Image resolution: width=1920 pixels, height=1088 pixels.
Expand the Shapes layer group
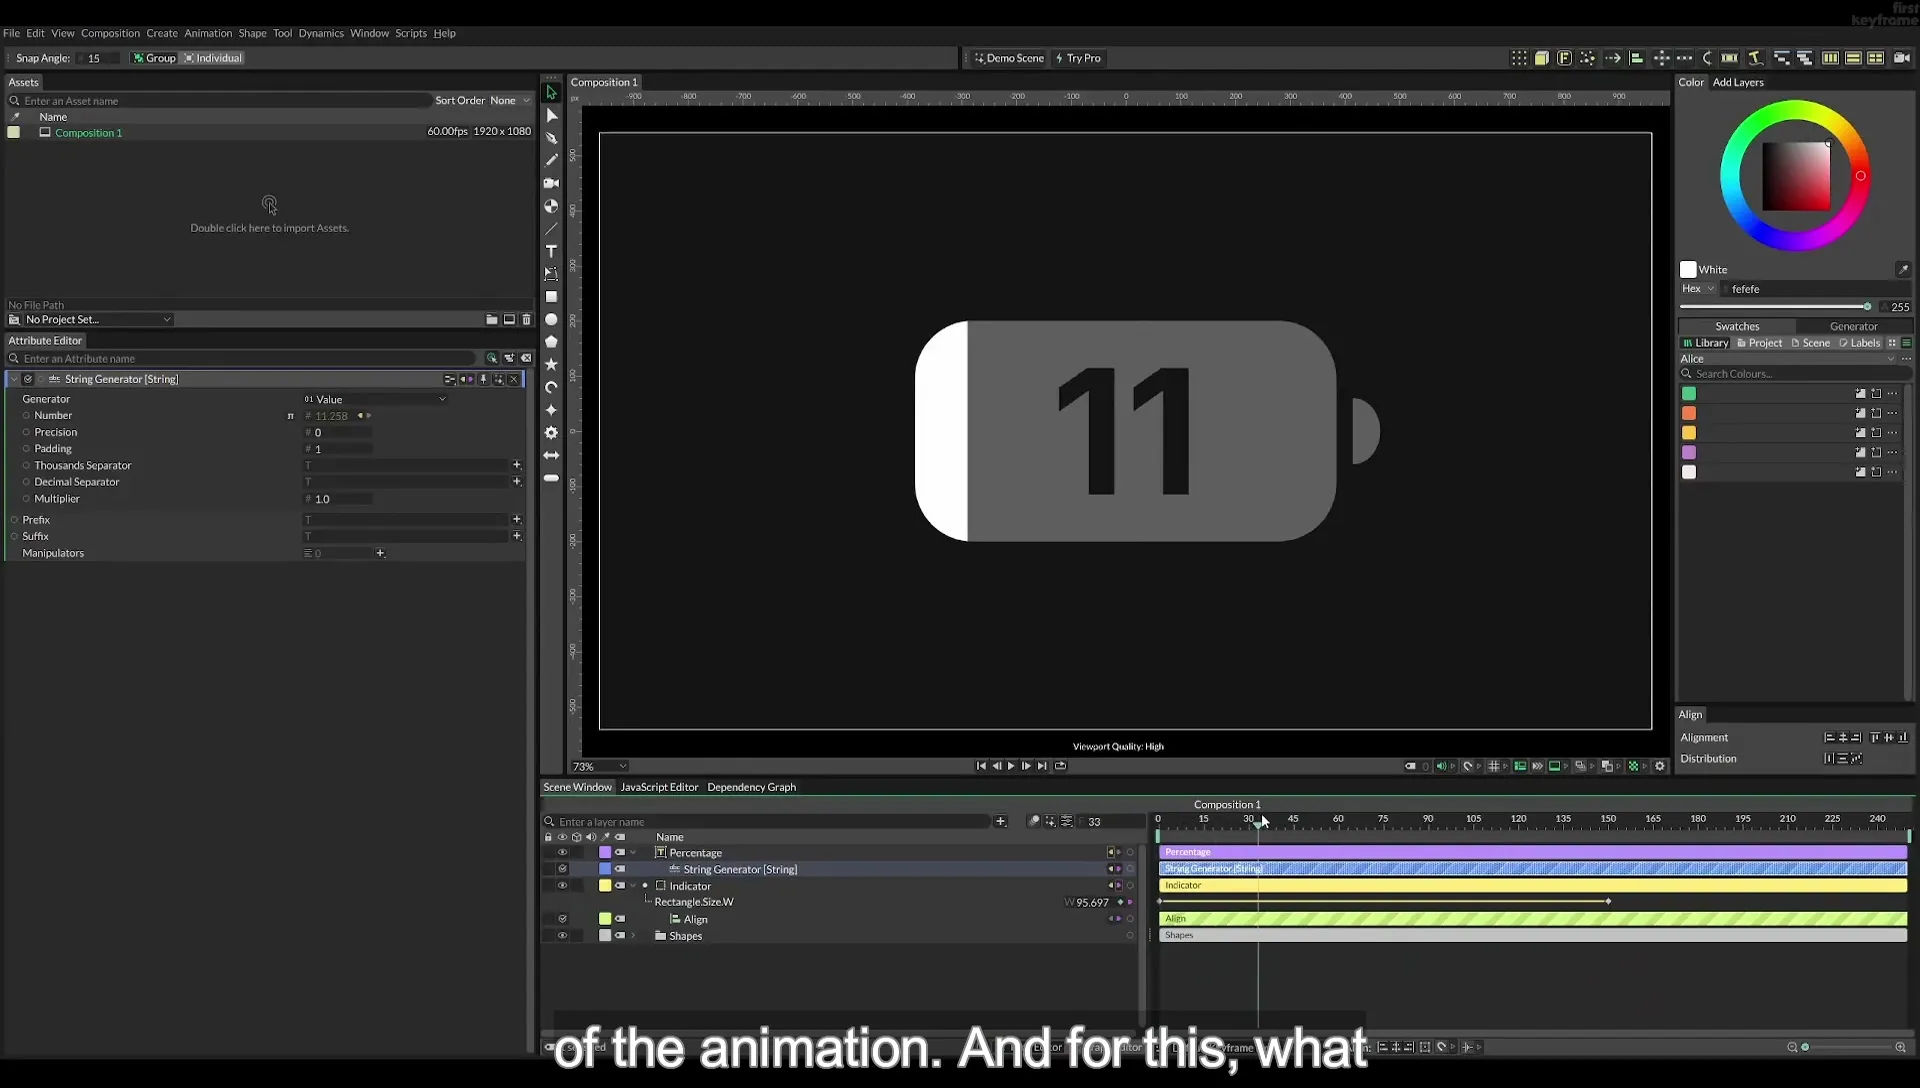633,936
